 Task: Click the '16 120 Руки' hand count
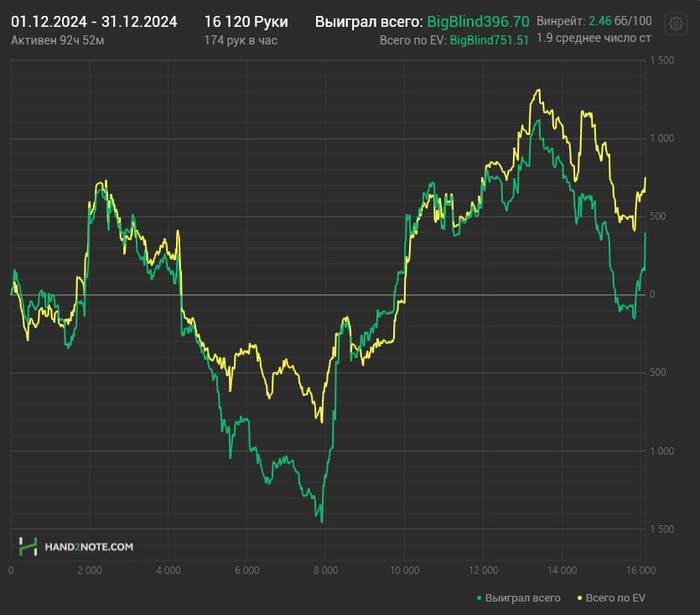click(x=246, y=21)
